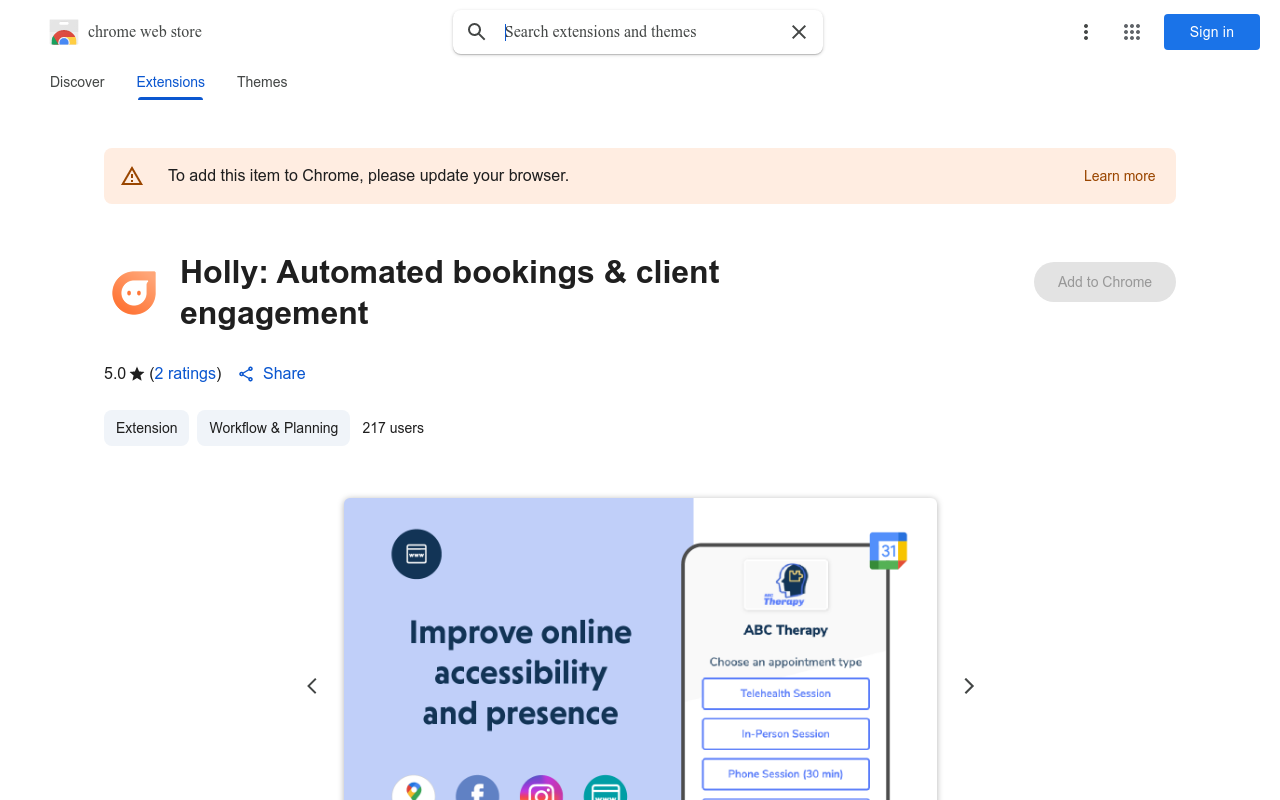The height and width of the screenshot is (800, 1280).
Task: Click the share icon next to Share
Action: 246,374
